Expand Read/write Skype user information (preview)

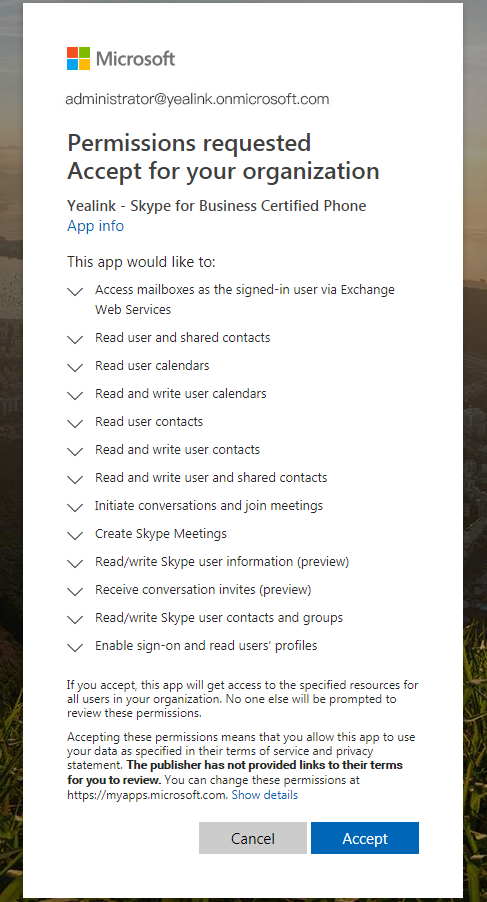[x=75, y=564]
